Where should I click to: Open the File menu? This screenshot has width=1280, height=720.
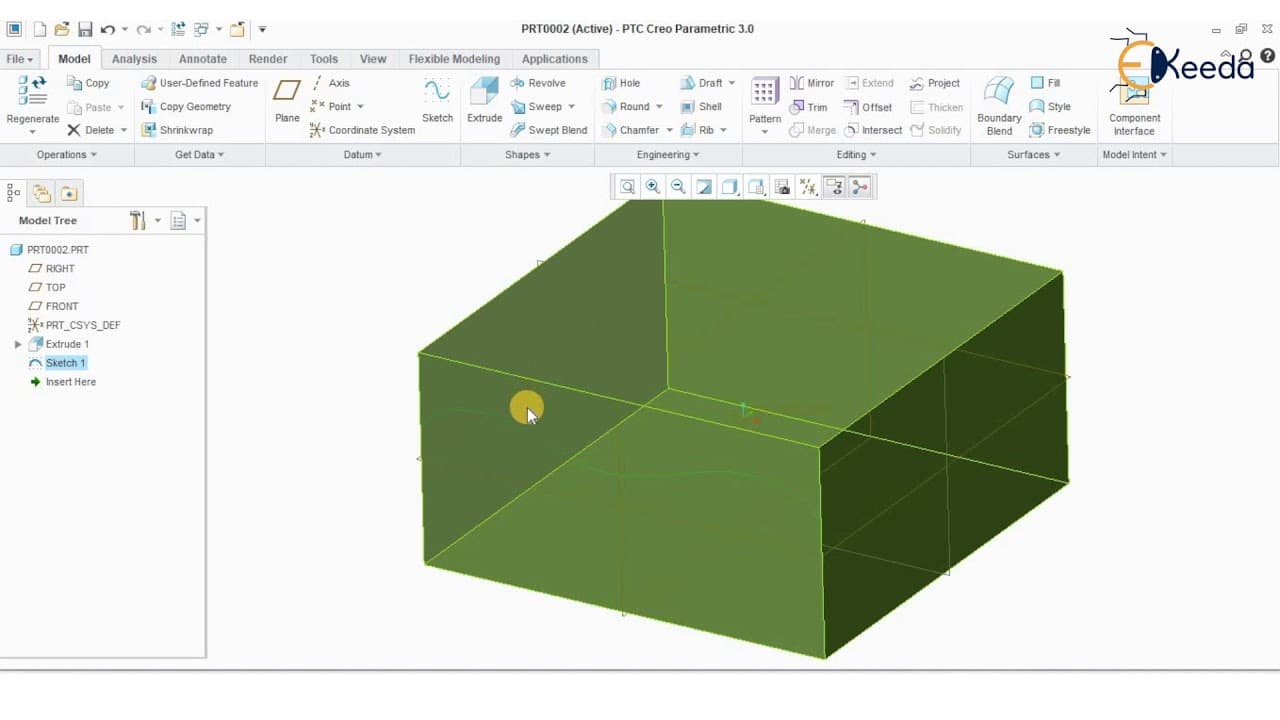click(19, 59)
